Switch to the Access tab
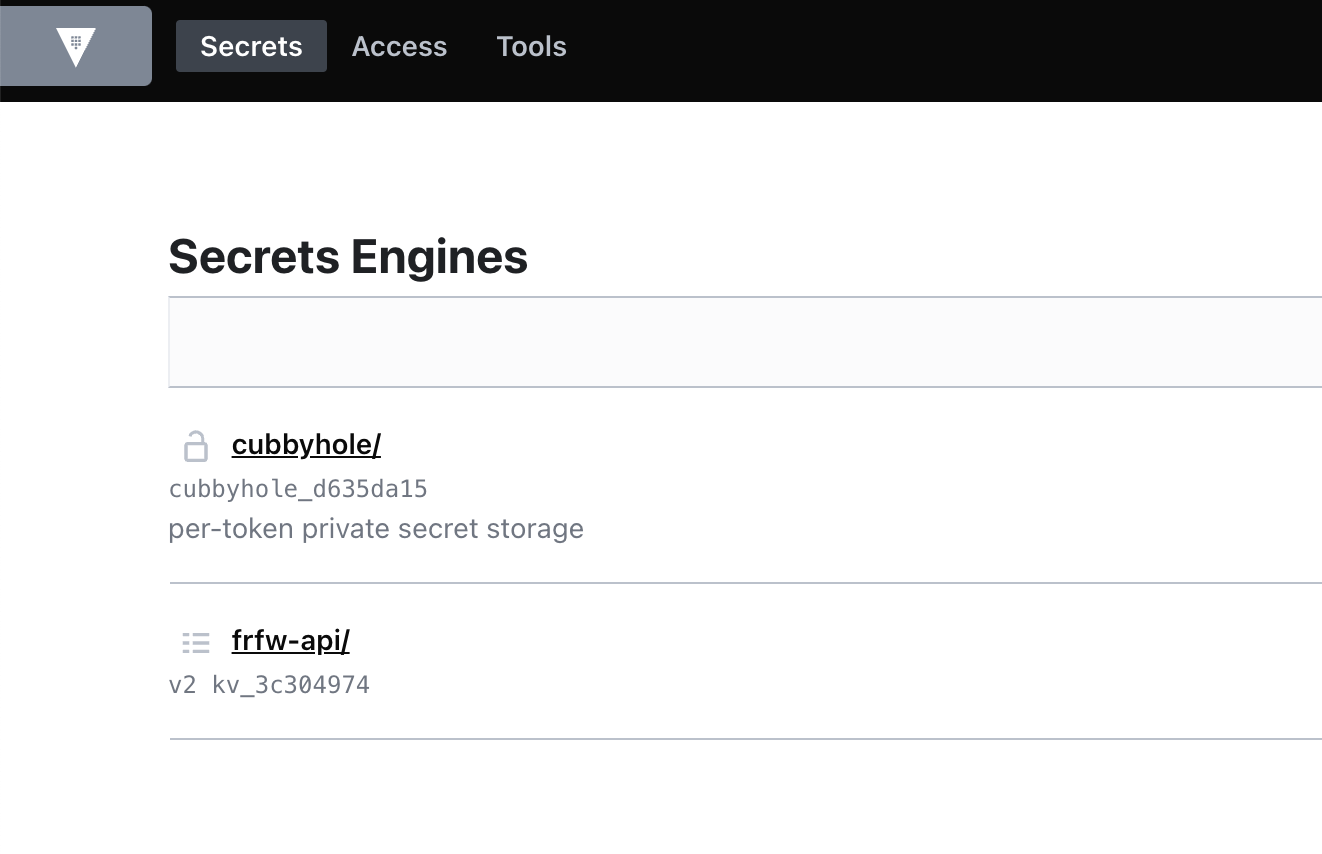The height and width of the screenshot is (854, 1322). pyautogui.click(x=399, y=46)
